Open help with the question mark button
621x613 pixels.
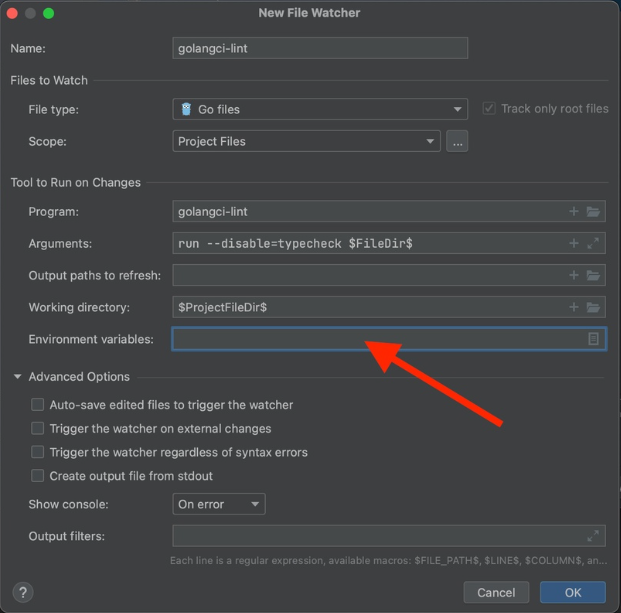click(x=24, y=592)
